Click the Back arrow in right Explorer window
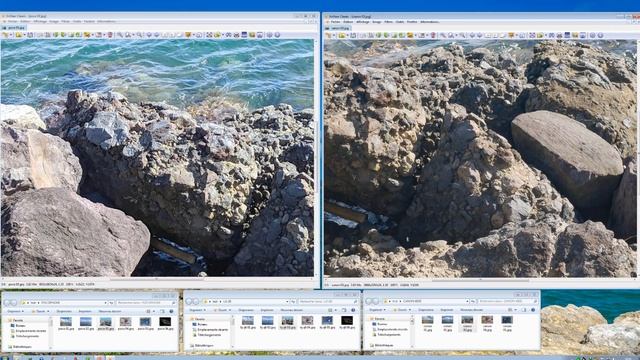Viewport: 640px width, 360px height. (369, 301)
